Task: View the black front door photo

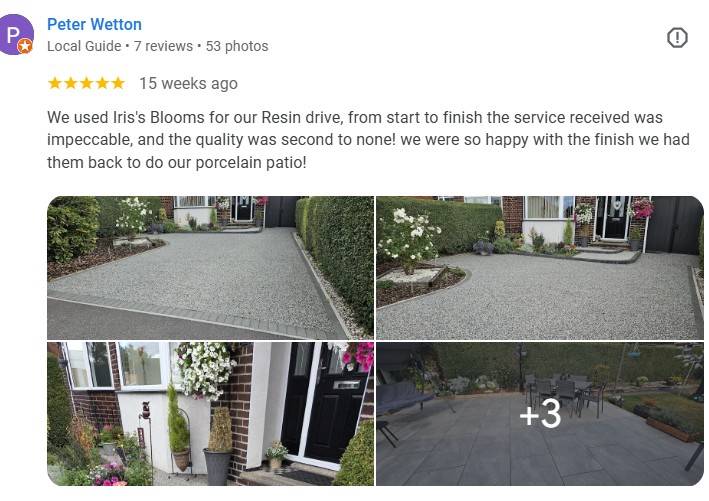Action: coord(210,413)
